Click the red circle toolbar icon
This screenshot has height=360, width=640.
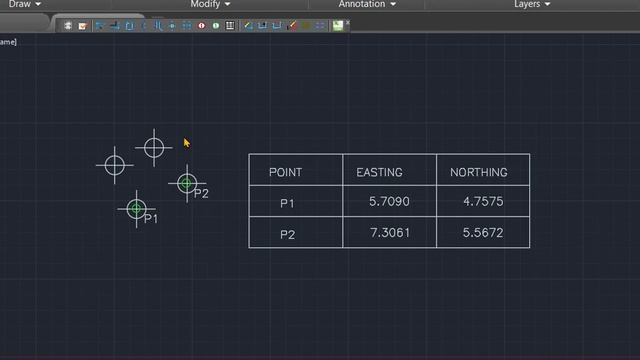pyautogui.click(x=201, y=26)
